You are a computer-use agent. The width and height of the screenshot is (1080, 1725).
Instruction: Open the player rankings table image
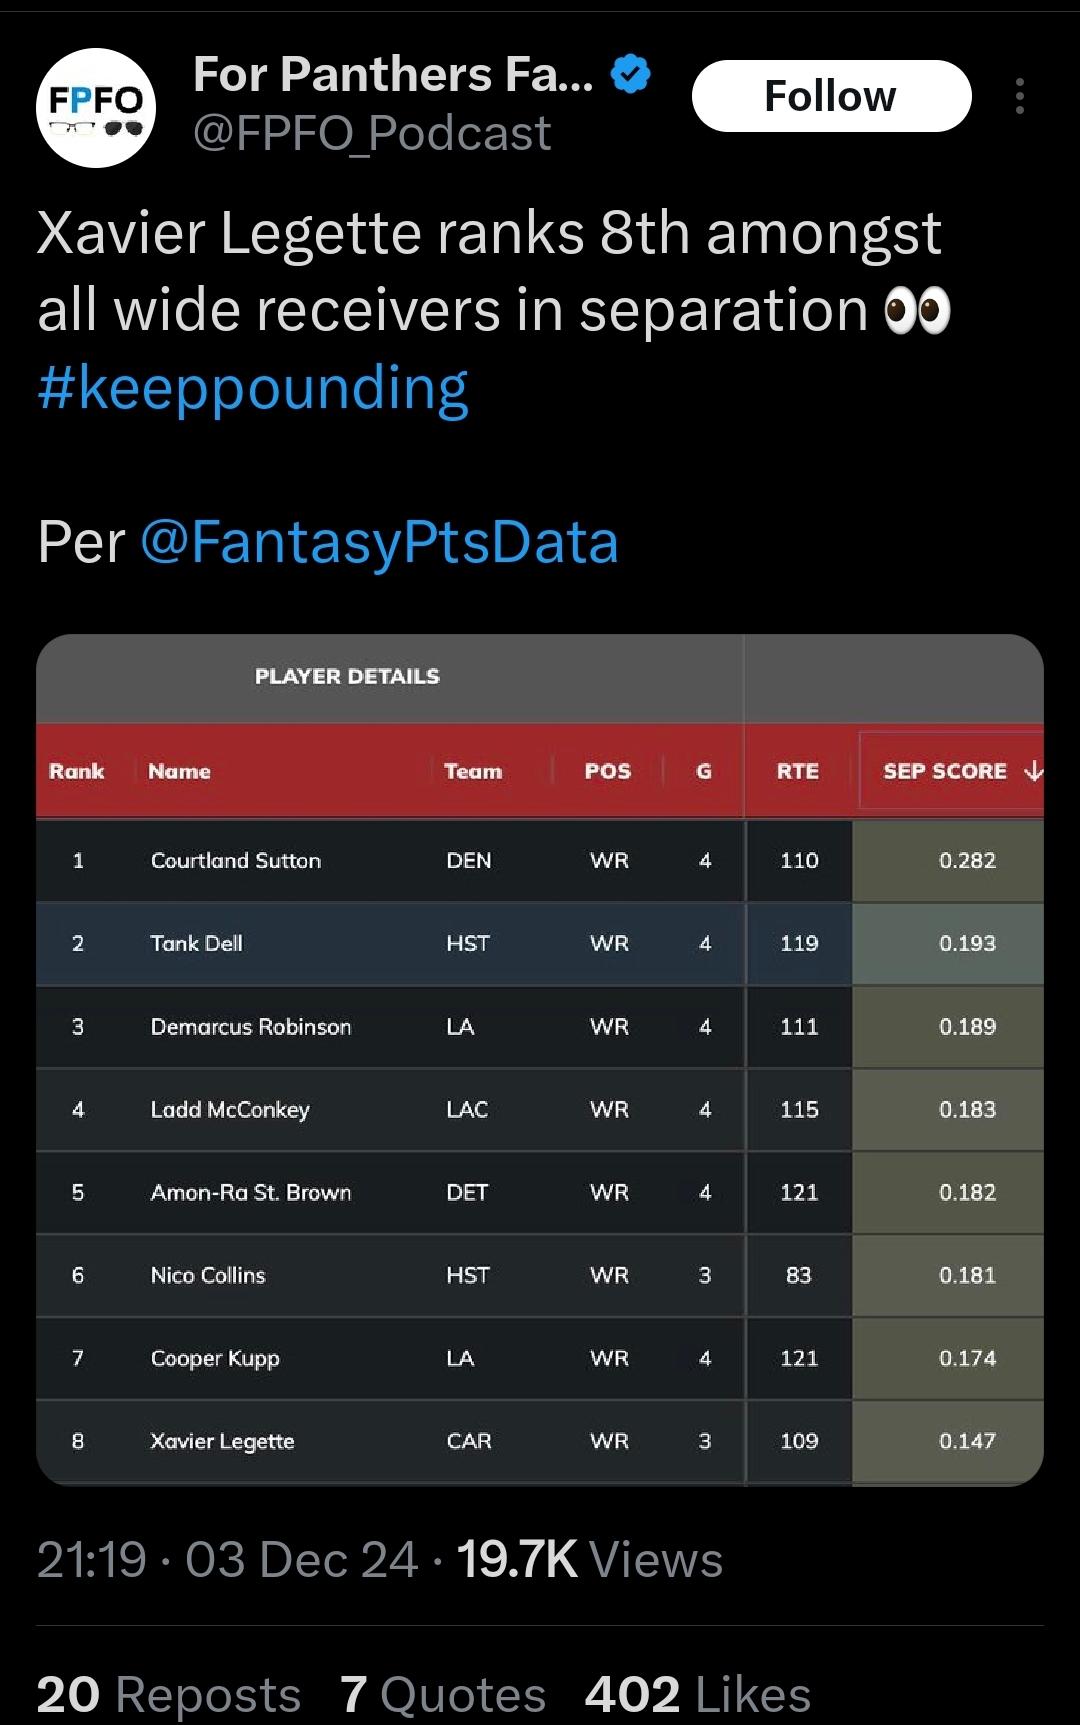click(x=540, y=1060)
